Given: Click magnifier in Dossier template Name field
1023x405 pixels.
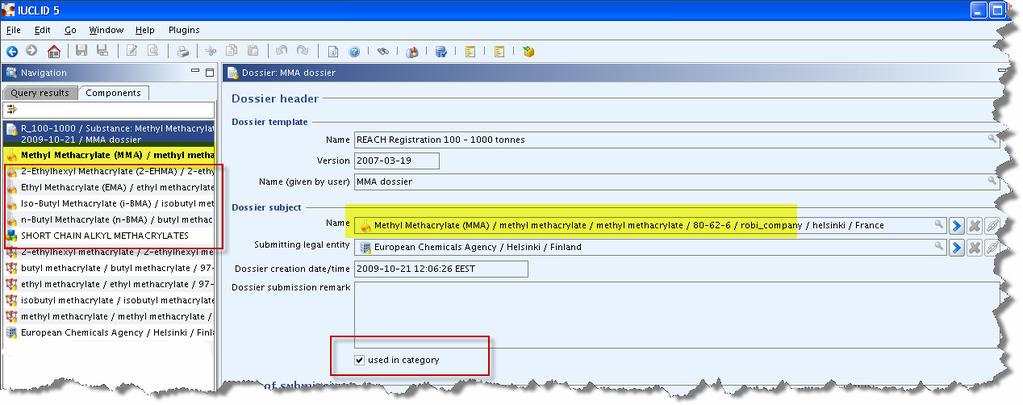Looking at the screenshot, I should pos(992,139).
